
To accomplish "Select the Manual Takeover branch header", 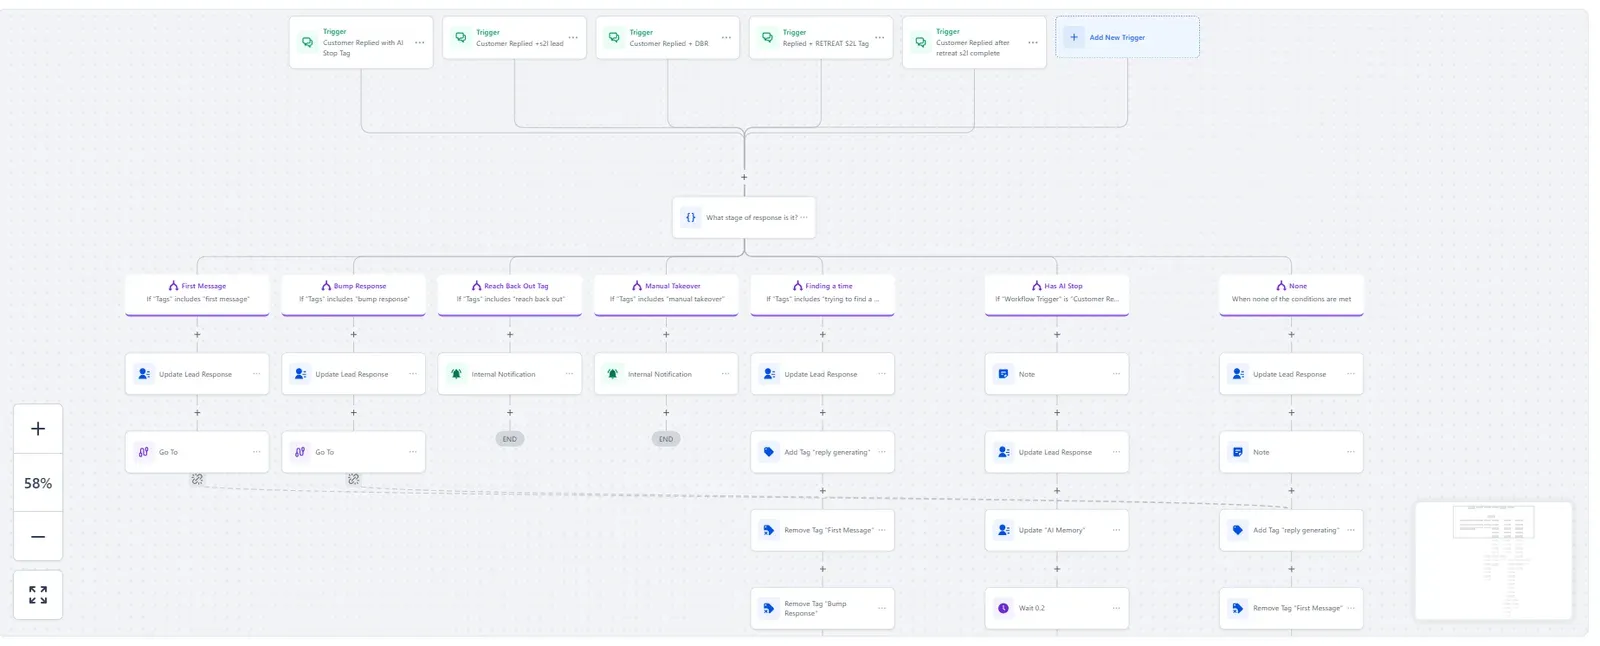I will [x=666, y=295].
